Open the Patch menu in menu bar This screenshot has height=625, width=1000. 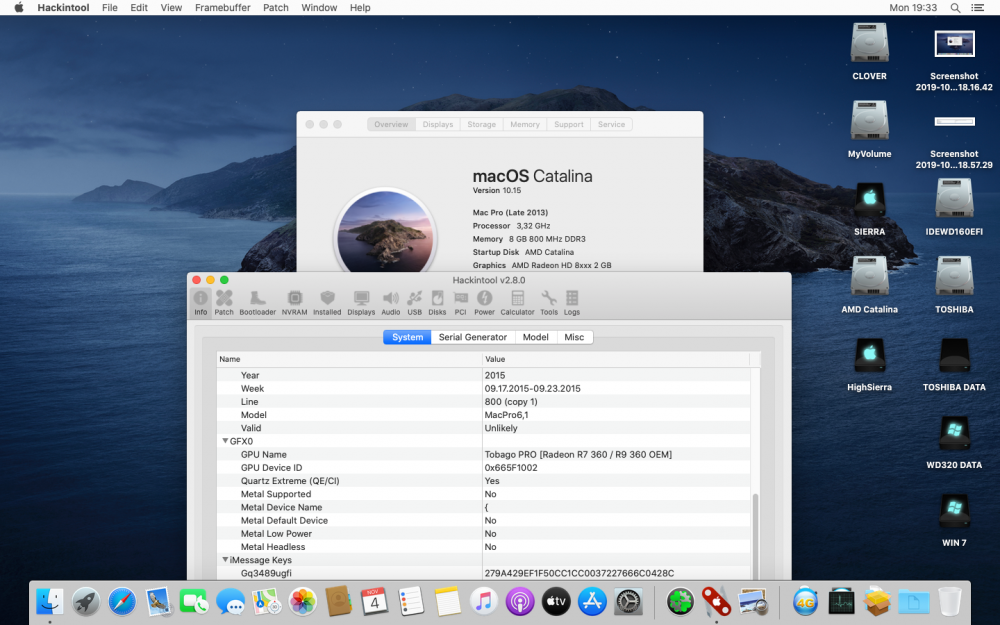276,8
